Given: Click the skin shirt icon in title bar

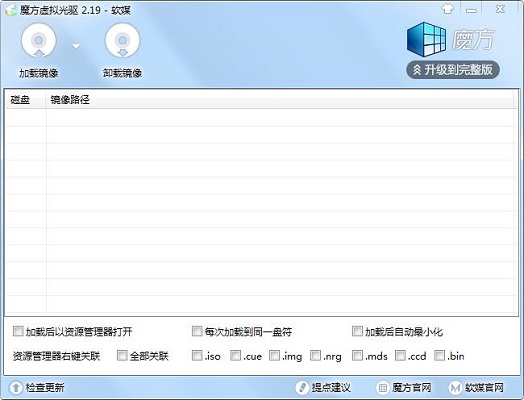Looking at the screenshot, I should (448, 9).
